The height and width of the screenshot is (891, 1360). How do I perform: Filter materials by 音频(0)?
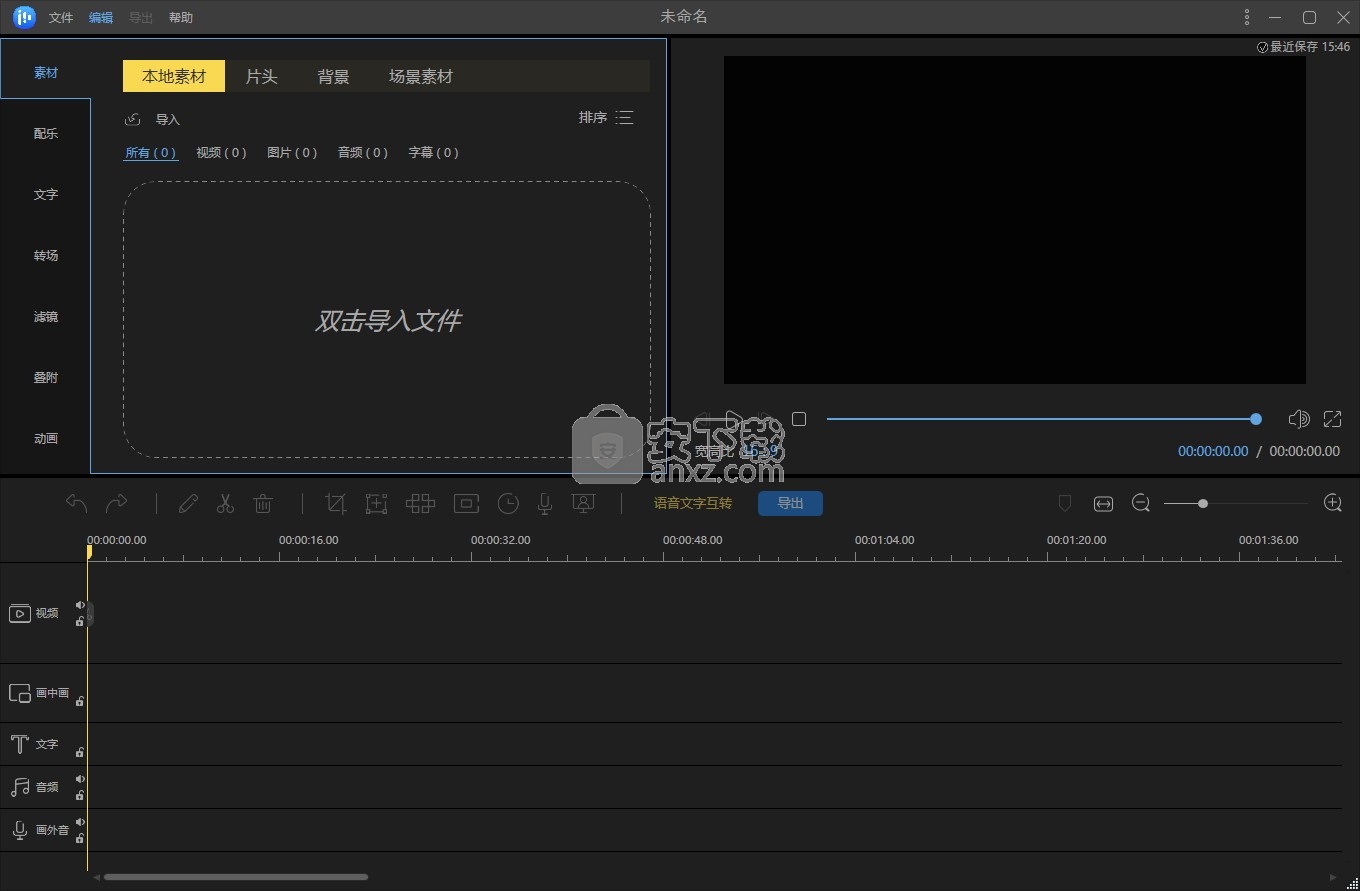pyautogui.click(x=363, y=153)
